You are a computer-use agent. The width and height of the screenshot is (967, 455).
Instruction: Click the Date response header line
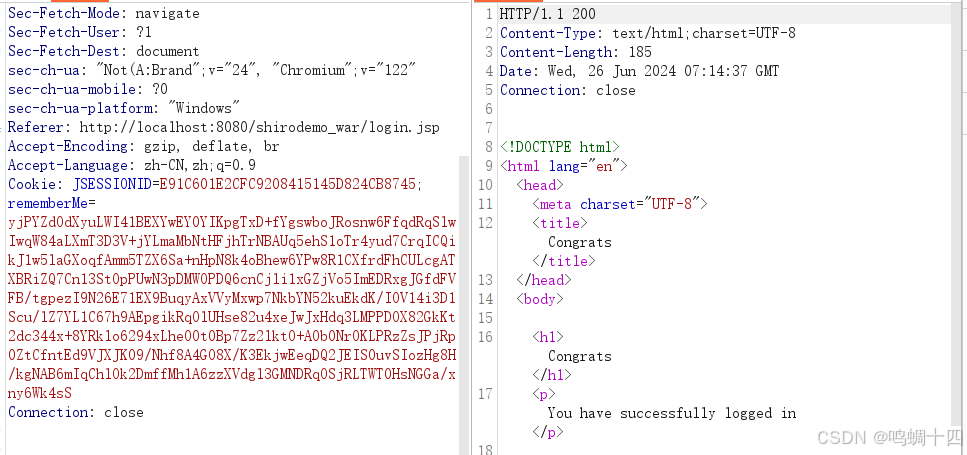[639, 72]
